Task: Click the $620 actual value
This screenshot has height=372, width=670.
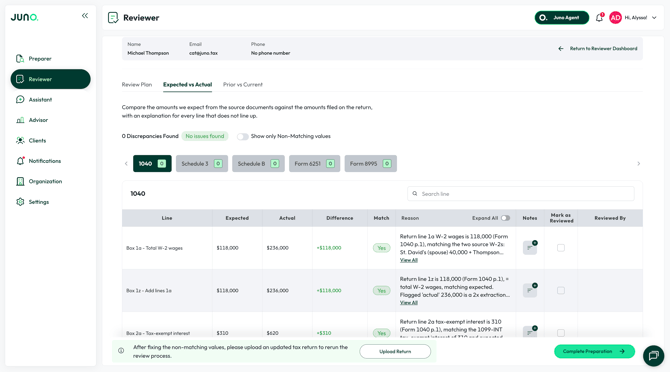Action: (273, 333)
